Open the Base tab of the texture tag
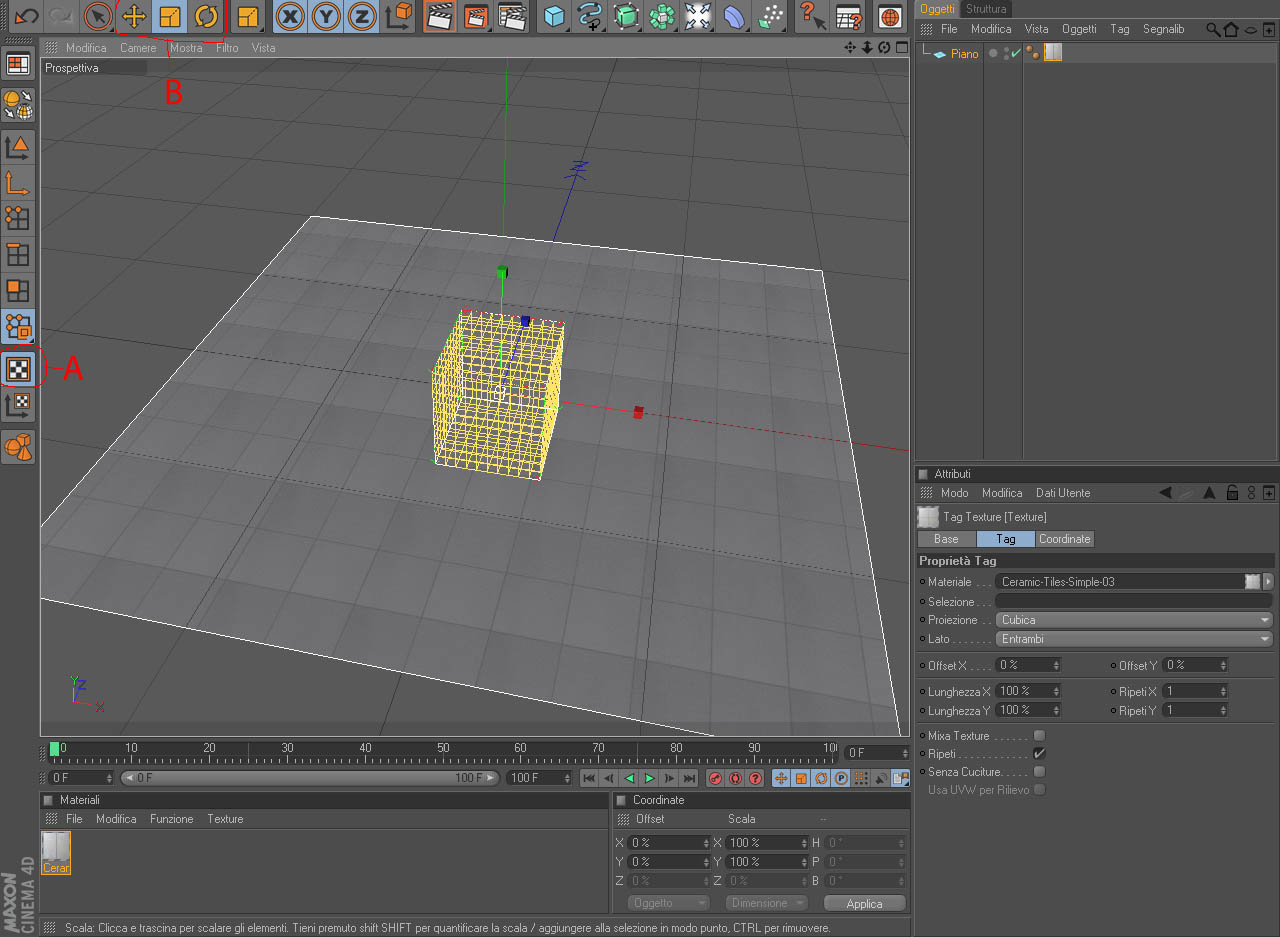This screenshot has width=1280, height=937. pyautogui.click(x=946, y=539)
